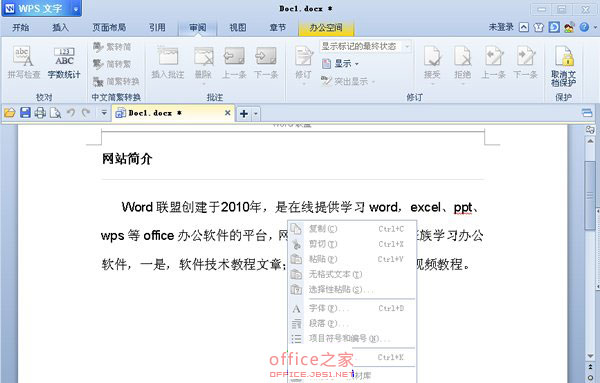Open the 章节 ribbon tab
This screenshot has height=383, width=600.
pos(277,28)
